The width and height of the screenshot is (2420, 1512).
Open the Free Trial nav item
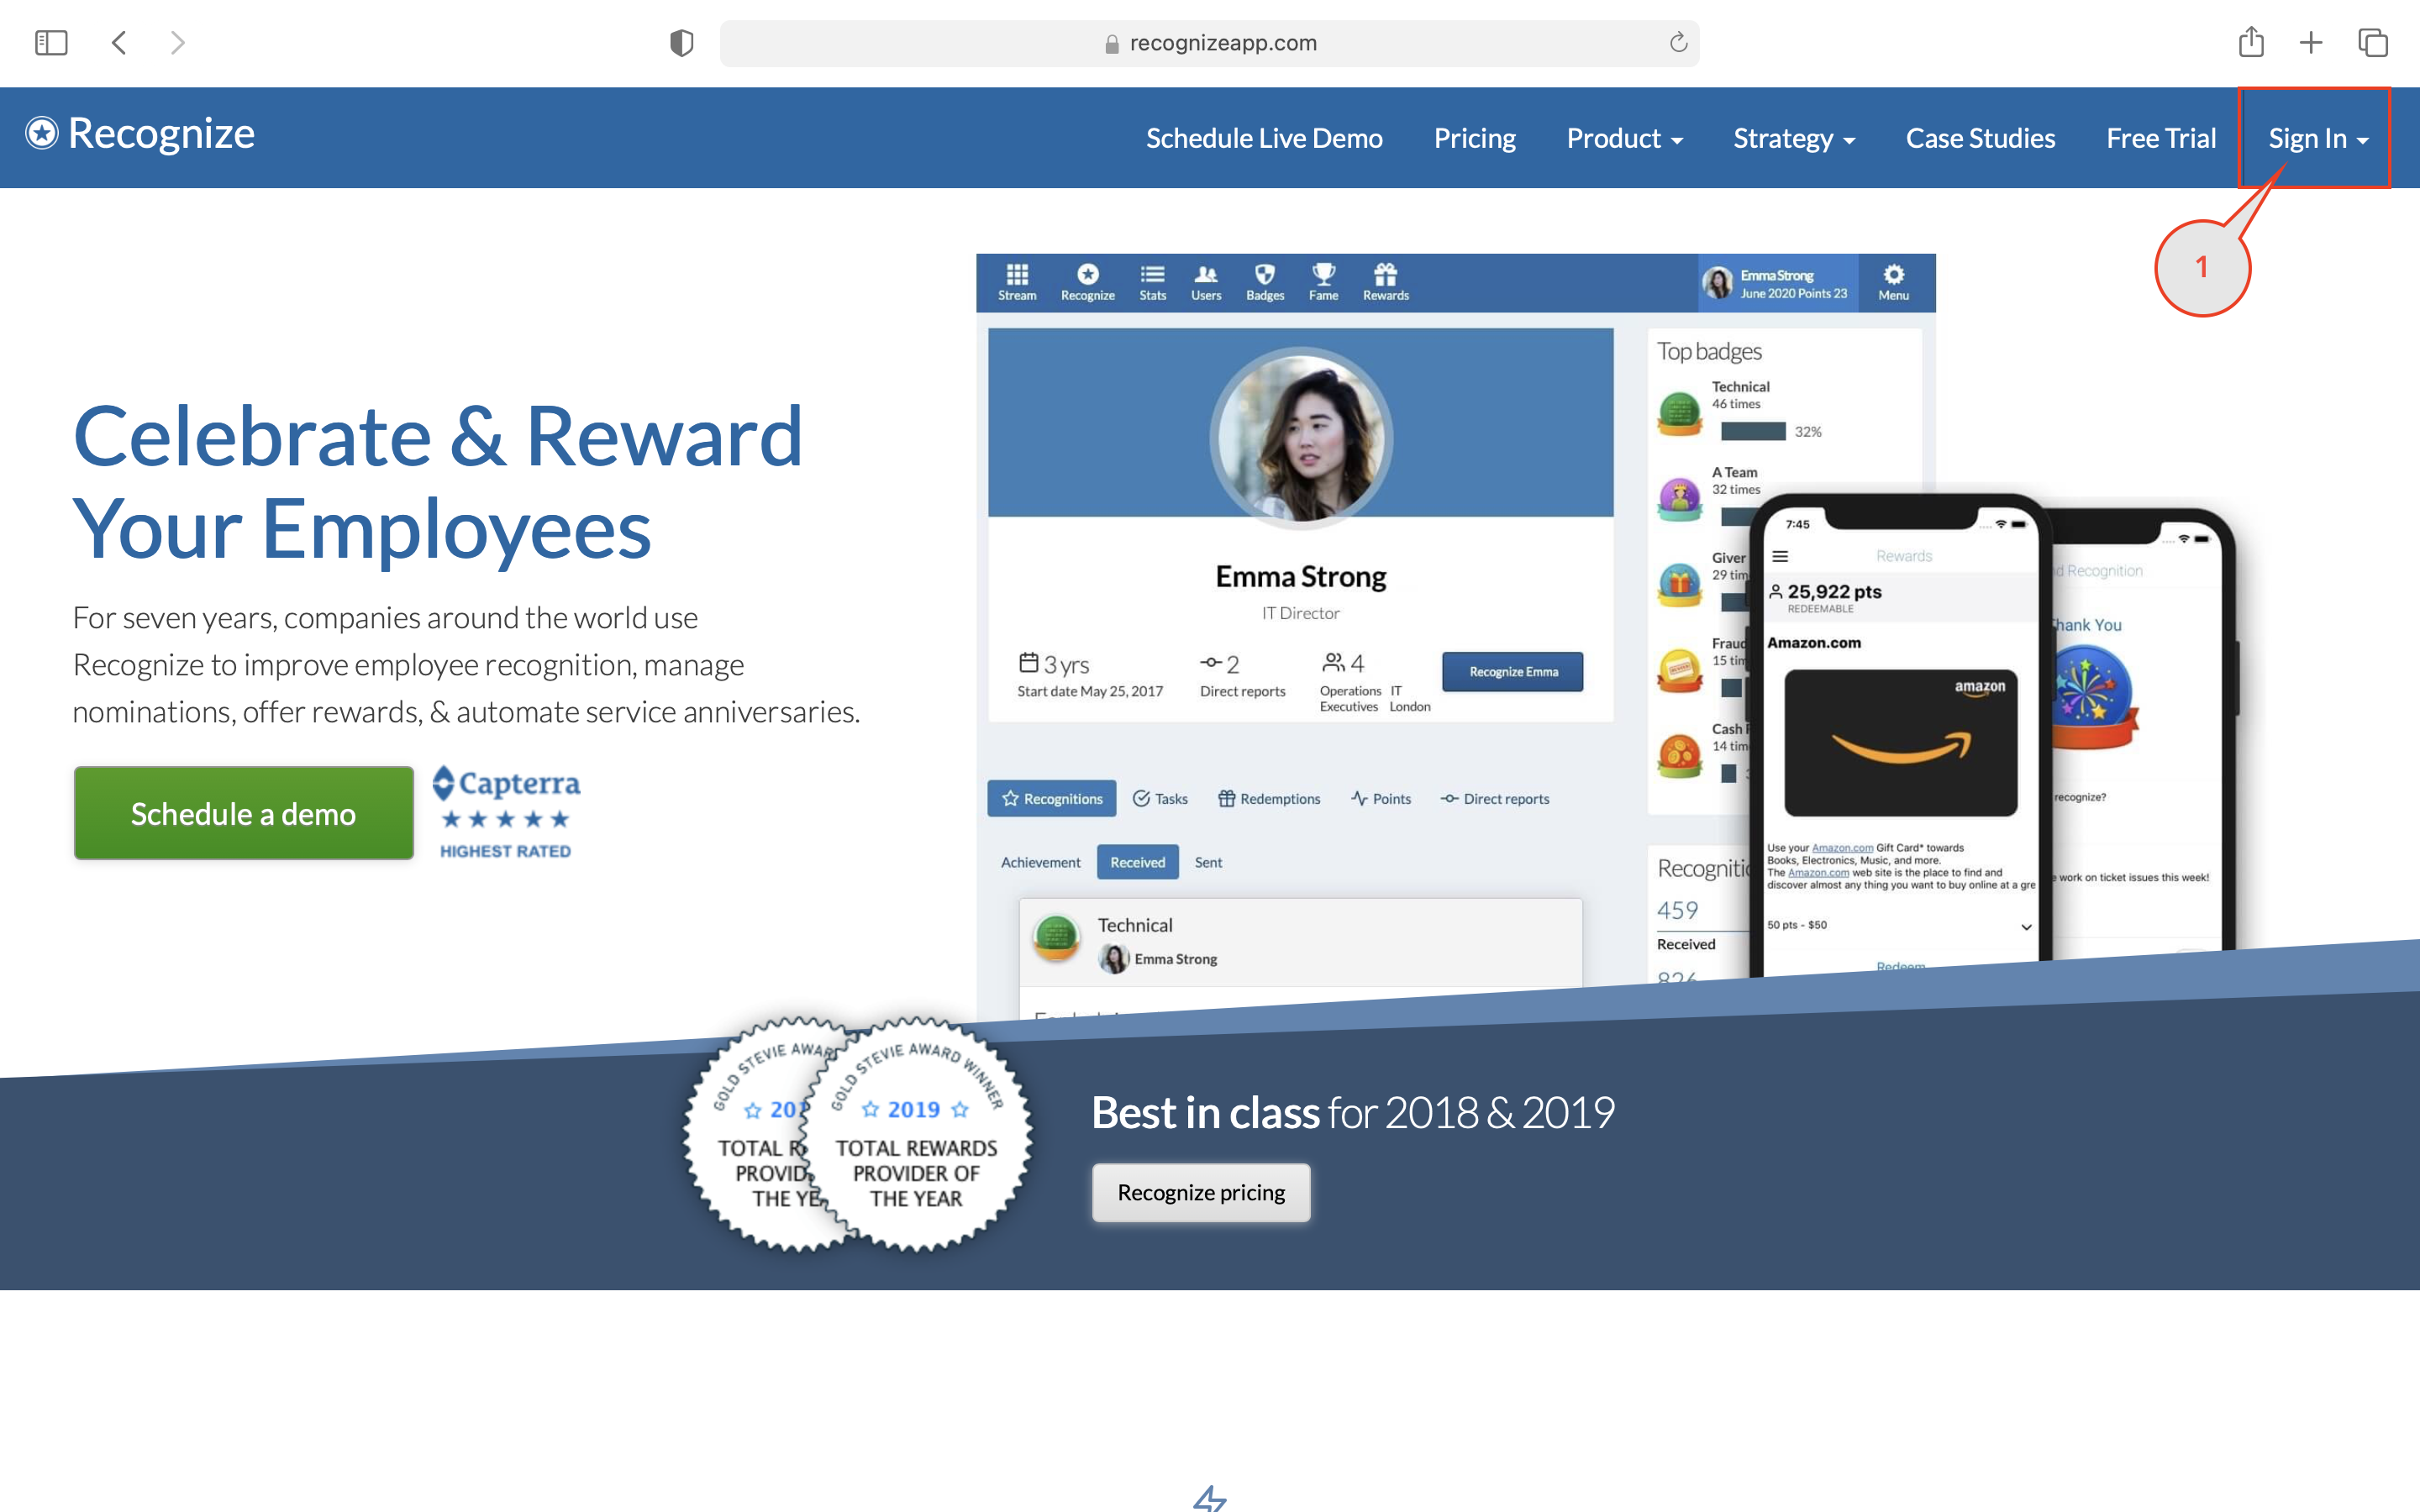2161,138
